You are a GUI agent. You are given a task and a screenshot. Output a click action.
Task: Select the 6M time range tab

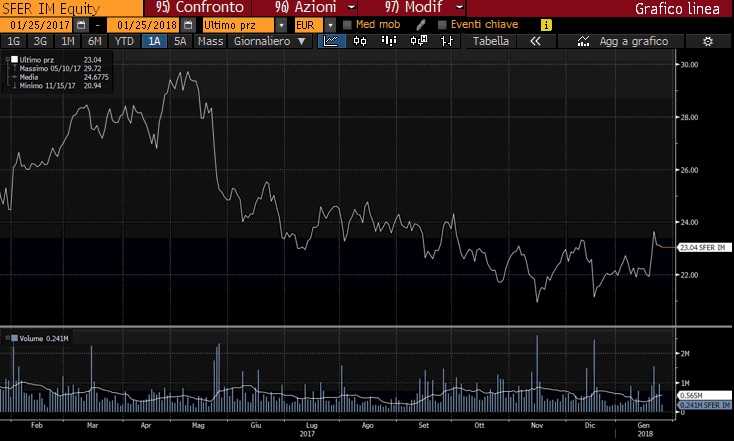click(x=95, y=41)
